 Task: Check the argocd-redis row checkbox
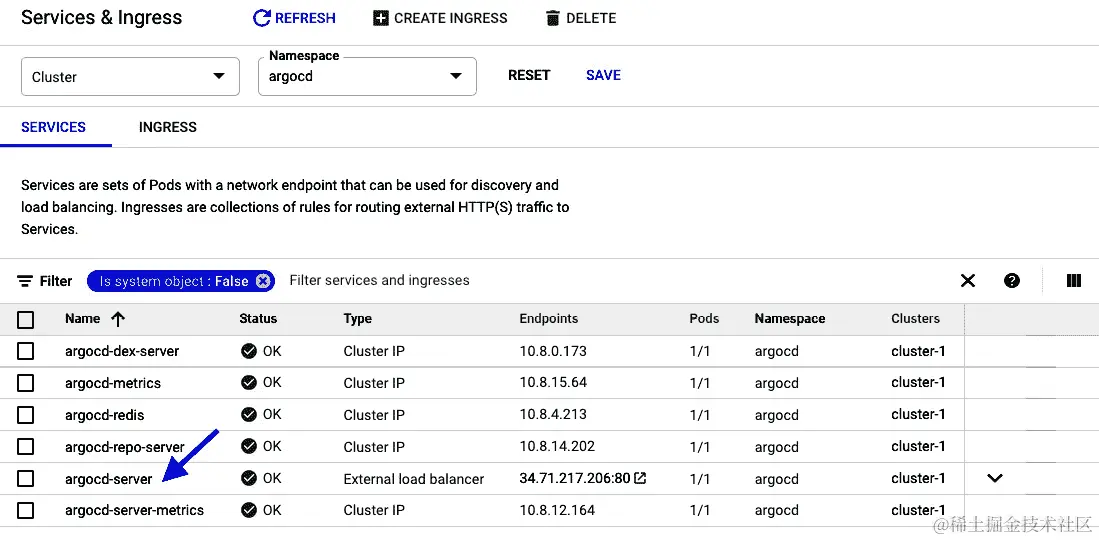point(25,415)
